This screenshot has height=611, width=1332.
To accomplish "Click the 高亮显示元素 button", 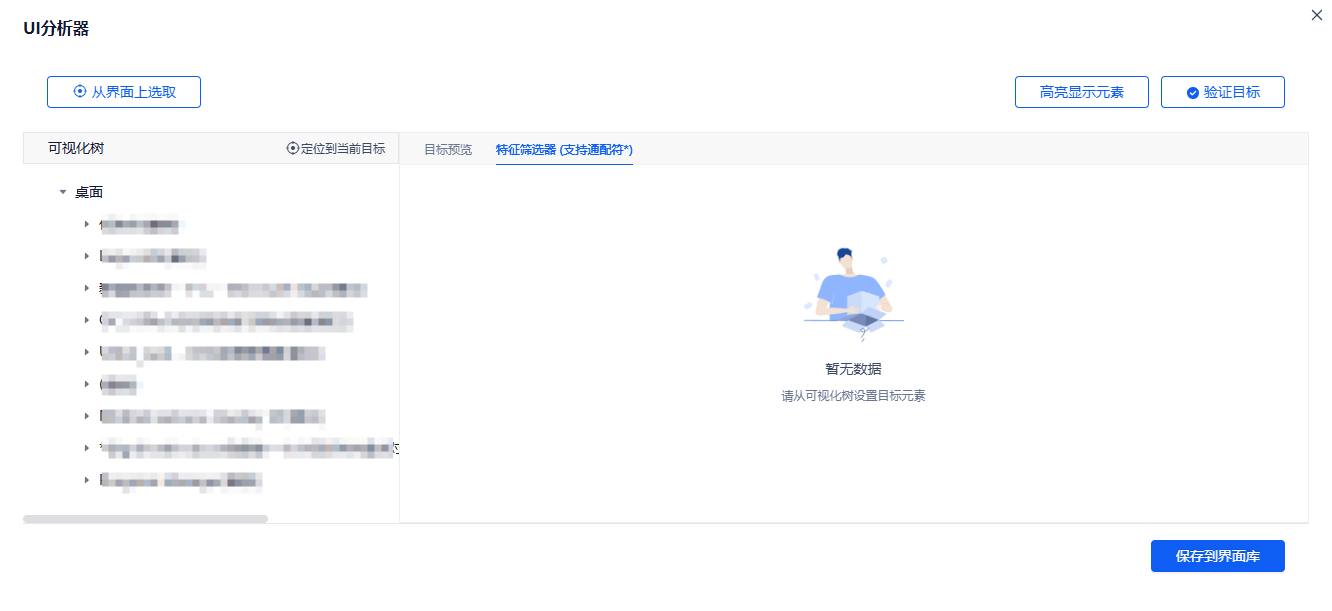I will [1081, 92].
